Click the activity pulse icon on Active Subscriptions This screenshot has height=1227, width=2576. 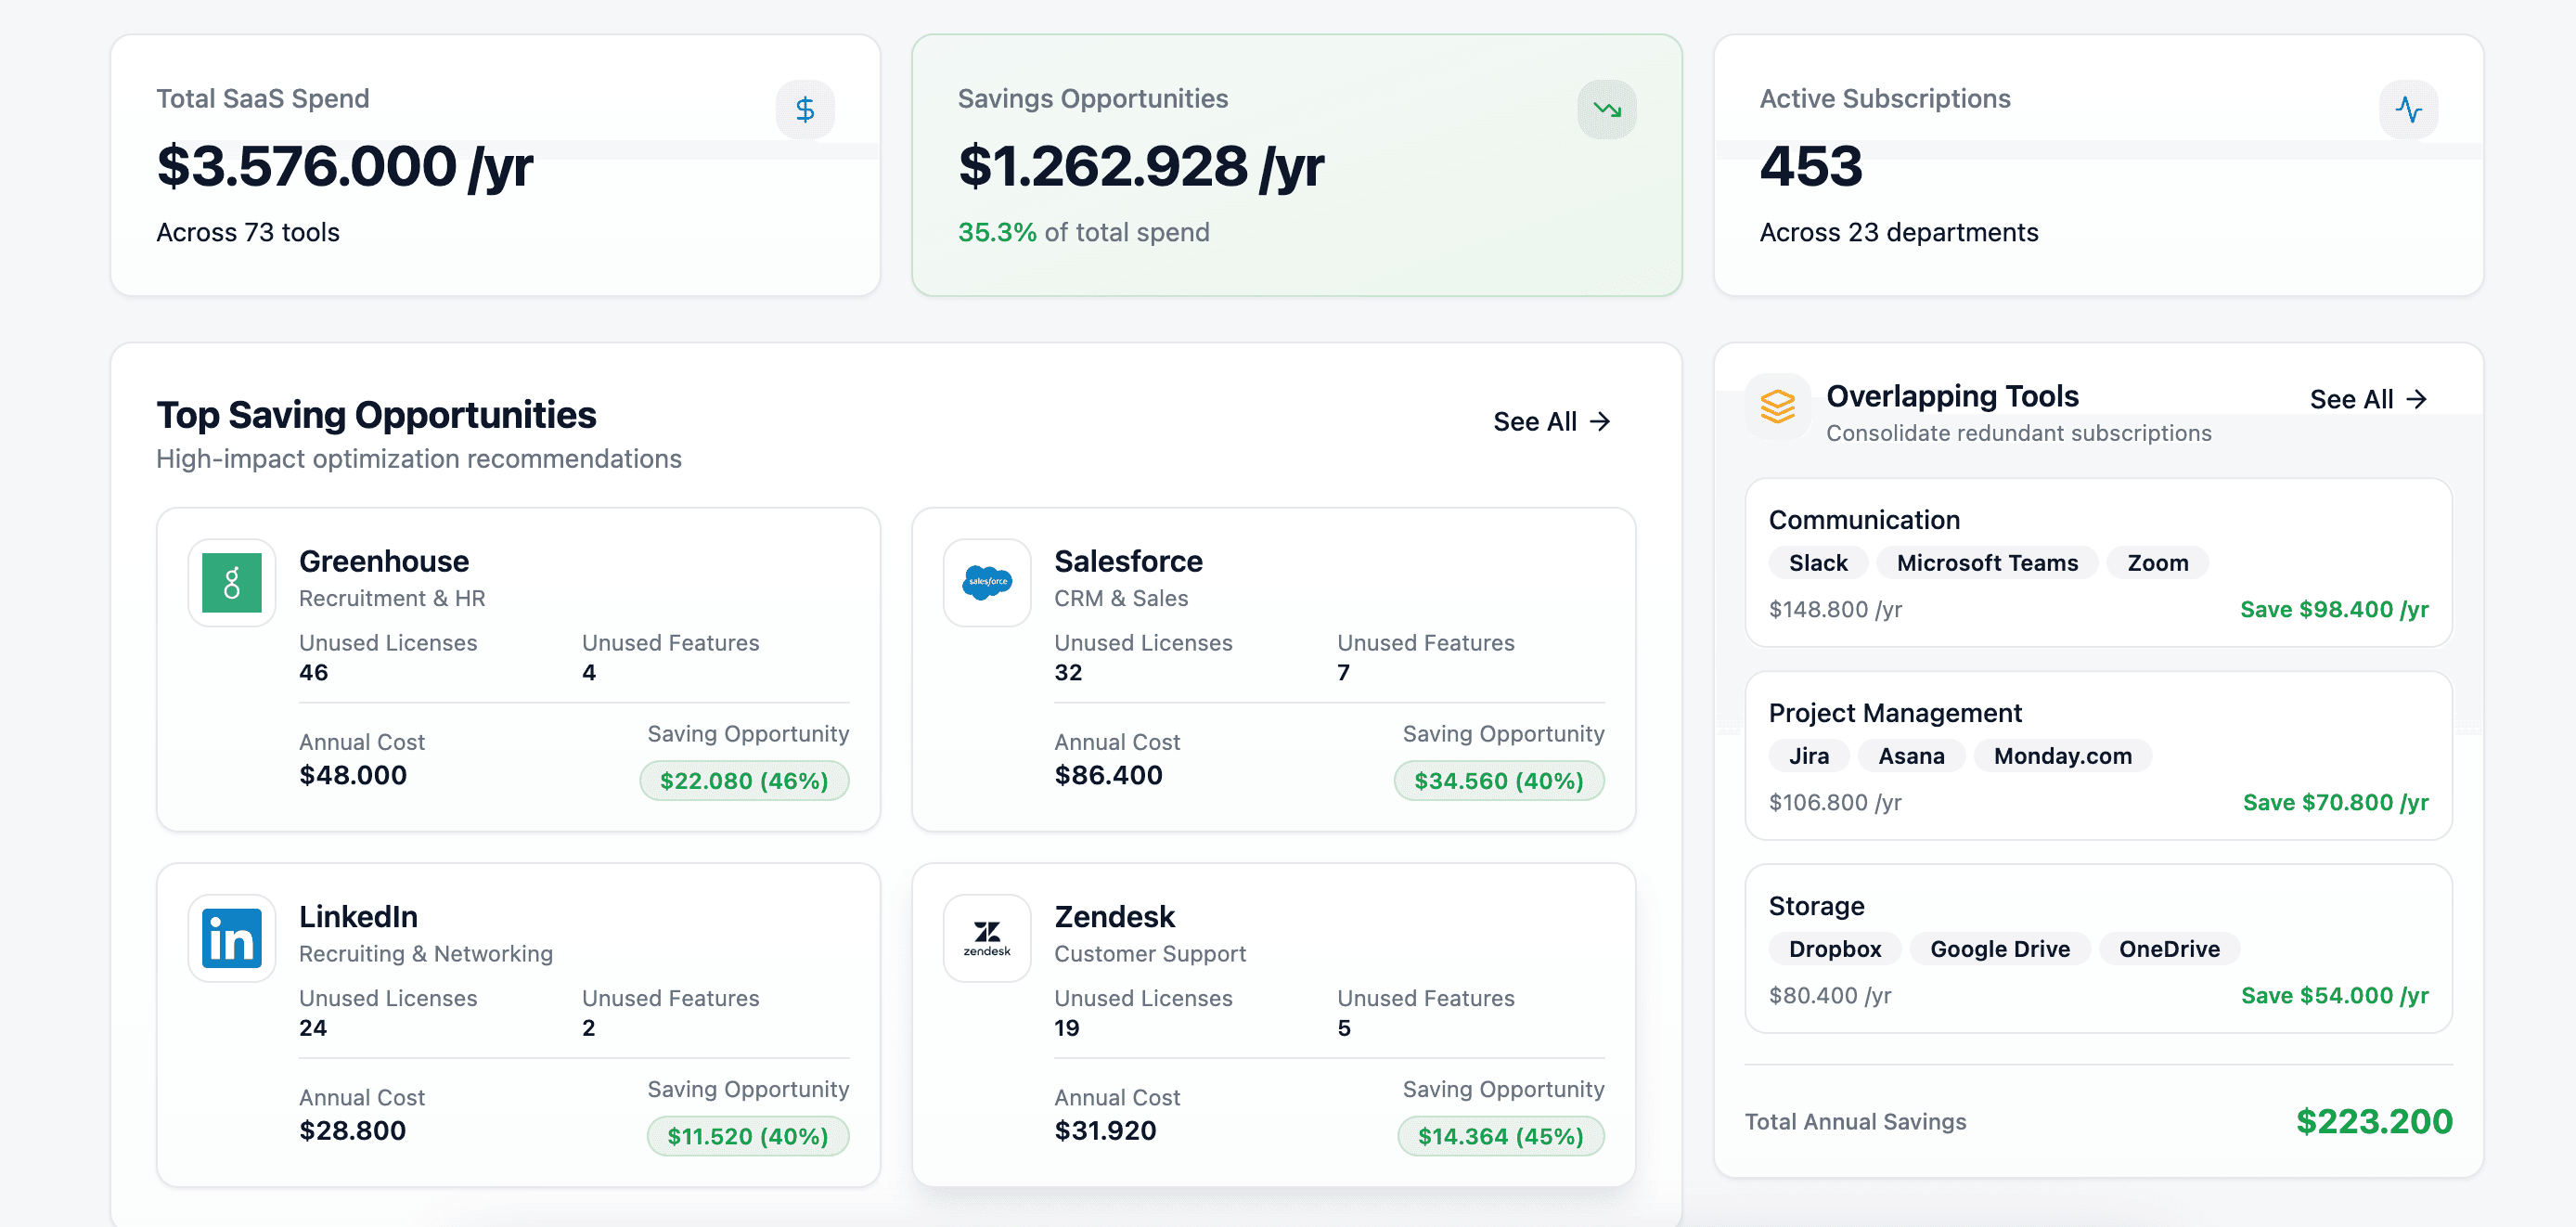(2407, 109)
